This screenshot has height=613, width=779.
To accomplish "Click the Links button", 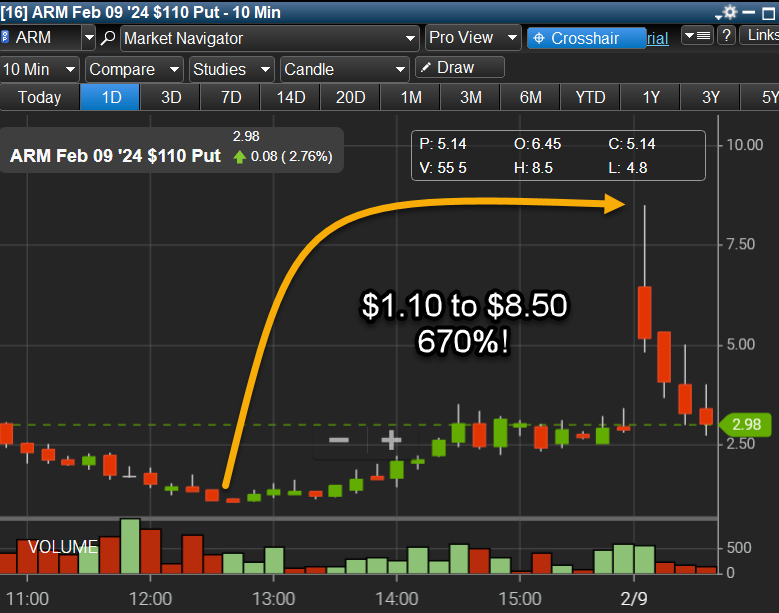I will click(x=760, y=35).
